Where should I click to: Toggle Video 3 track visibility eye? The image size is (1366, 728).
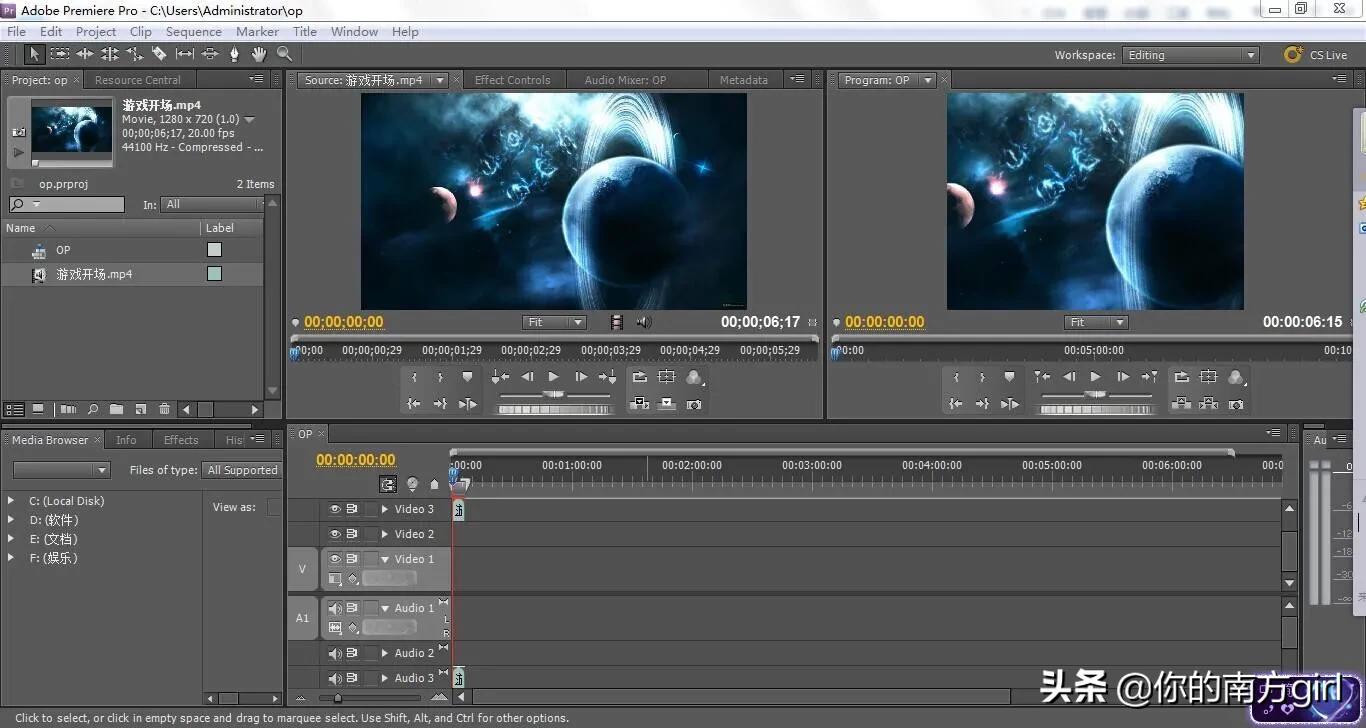click(x=335, y=509)
